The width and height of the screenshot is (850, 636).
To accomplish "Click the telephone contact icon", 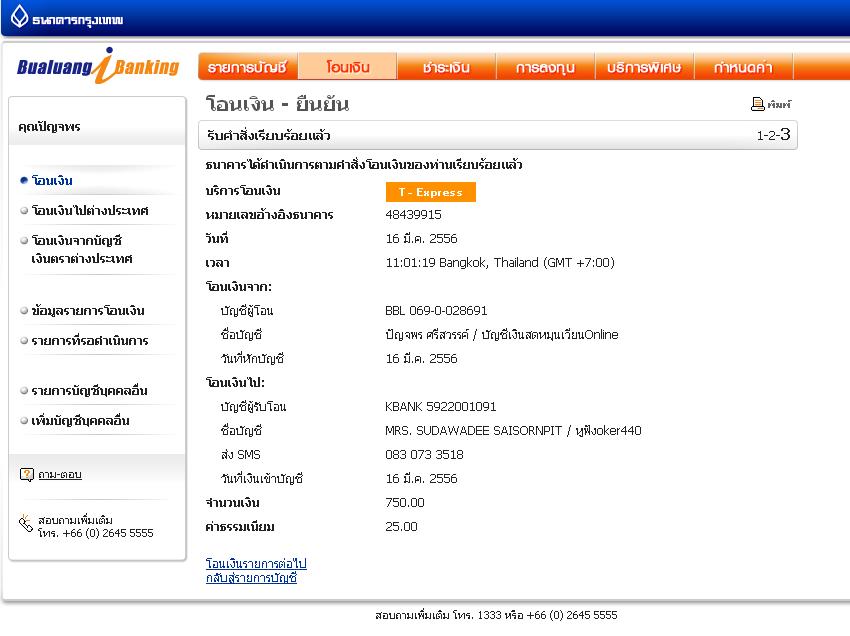I will (25, 523).
